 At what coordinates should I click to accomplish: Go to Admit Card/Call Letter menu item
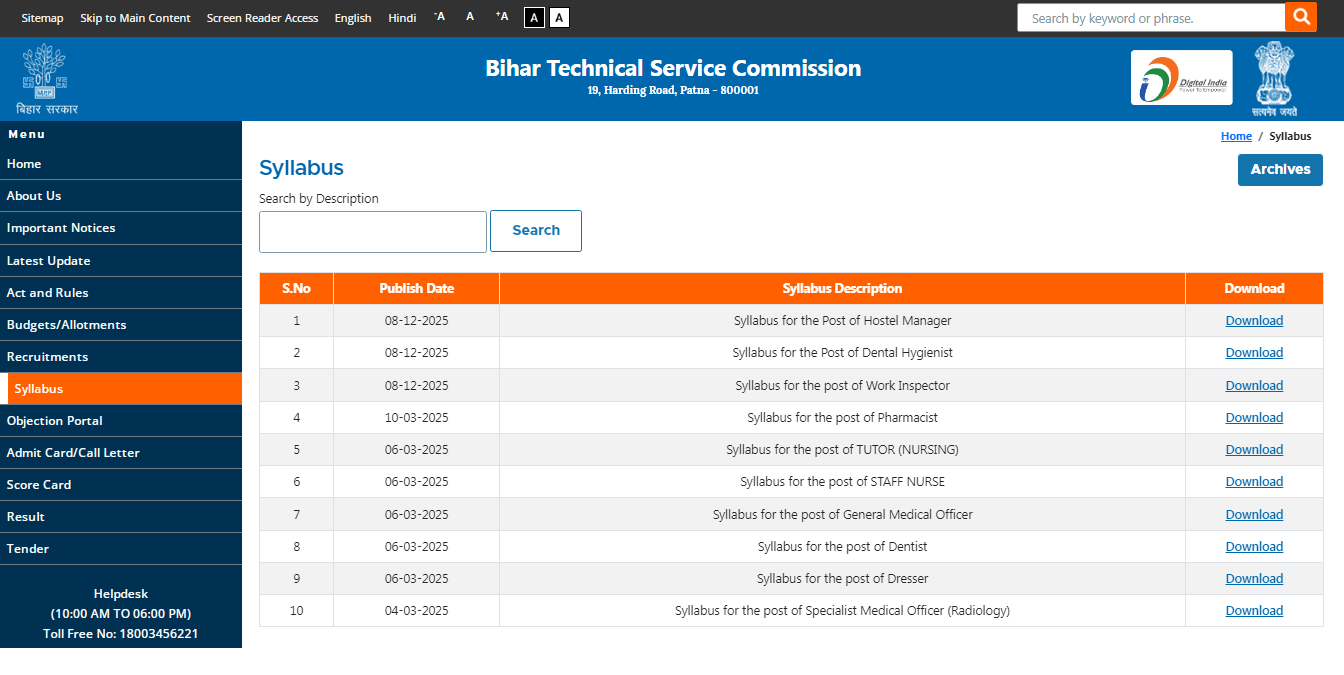[73, 453]
